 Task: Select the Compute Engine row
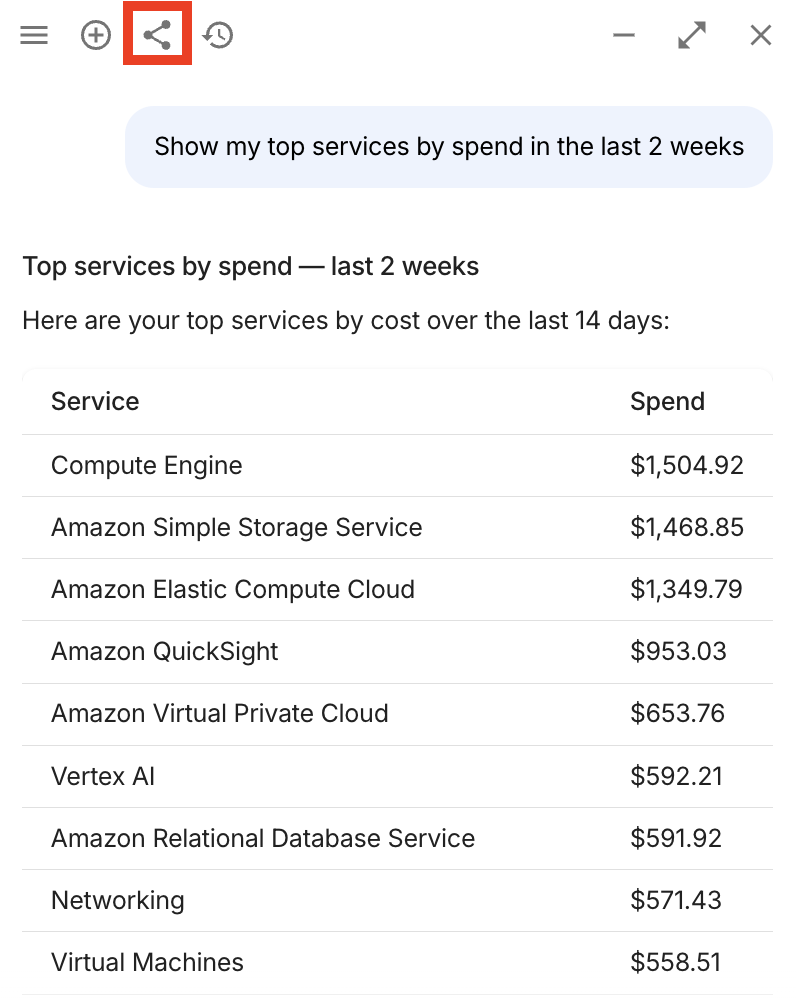(147, 466)
